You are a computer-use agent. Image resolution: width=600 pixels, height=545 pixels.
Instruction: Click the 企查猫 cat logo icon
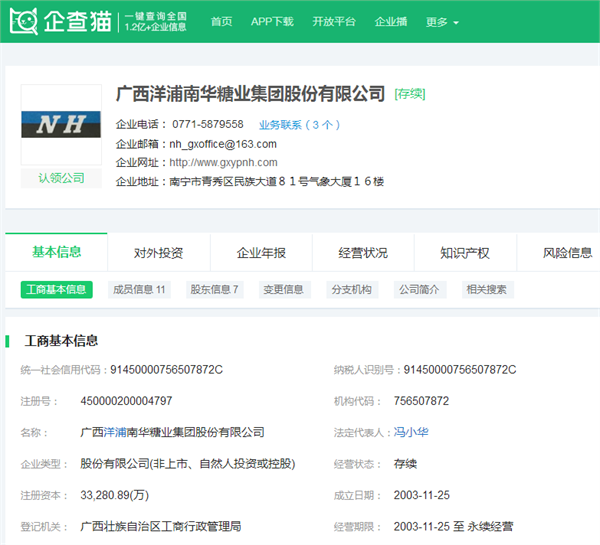pyautogui.click(x=24, y=21)
